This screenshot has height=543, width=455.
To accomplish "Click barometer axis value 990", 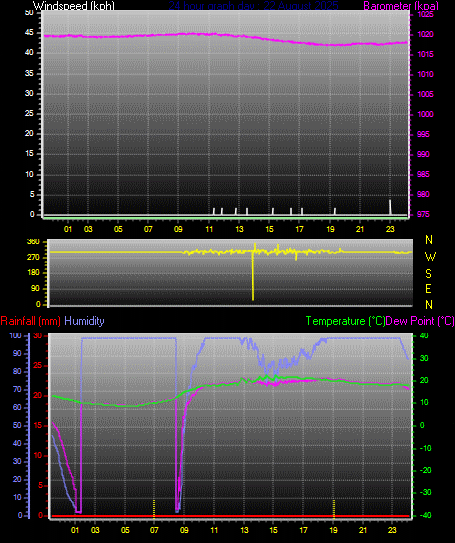I will coord(423,154).
